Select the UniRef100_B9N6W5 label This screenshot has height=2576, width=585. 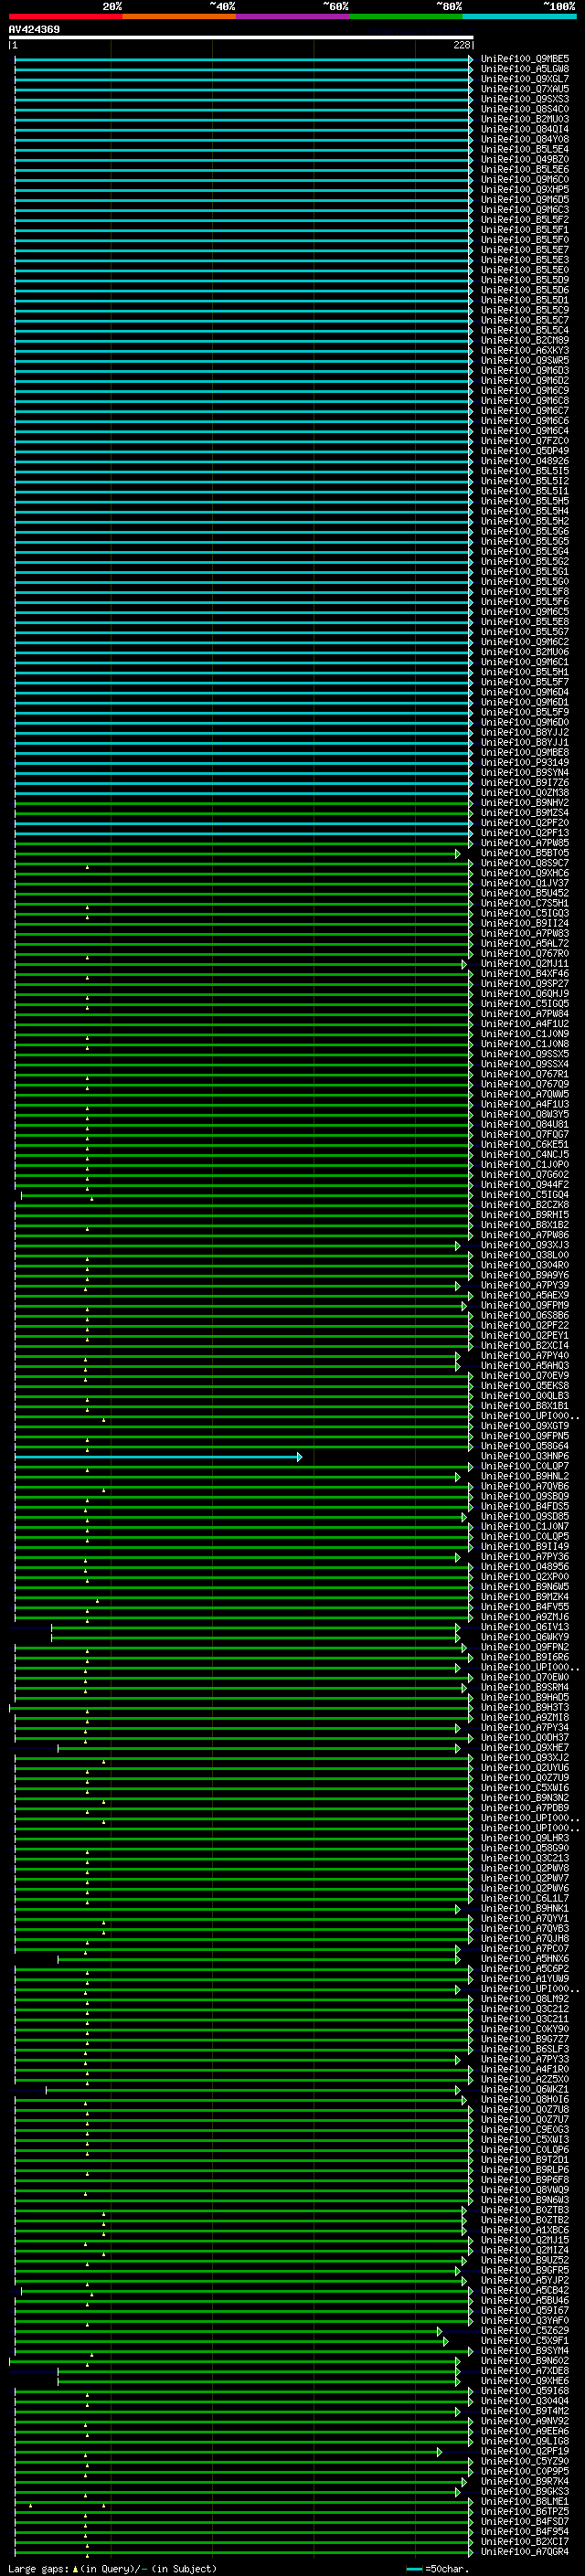click(x=525, y=1586)
